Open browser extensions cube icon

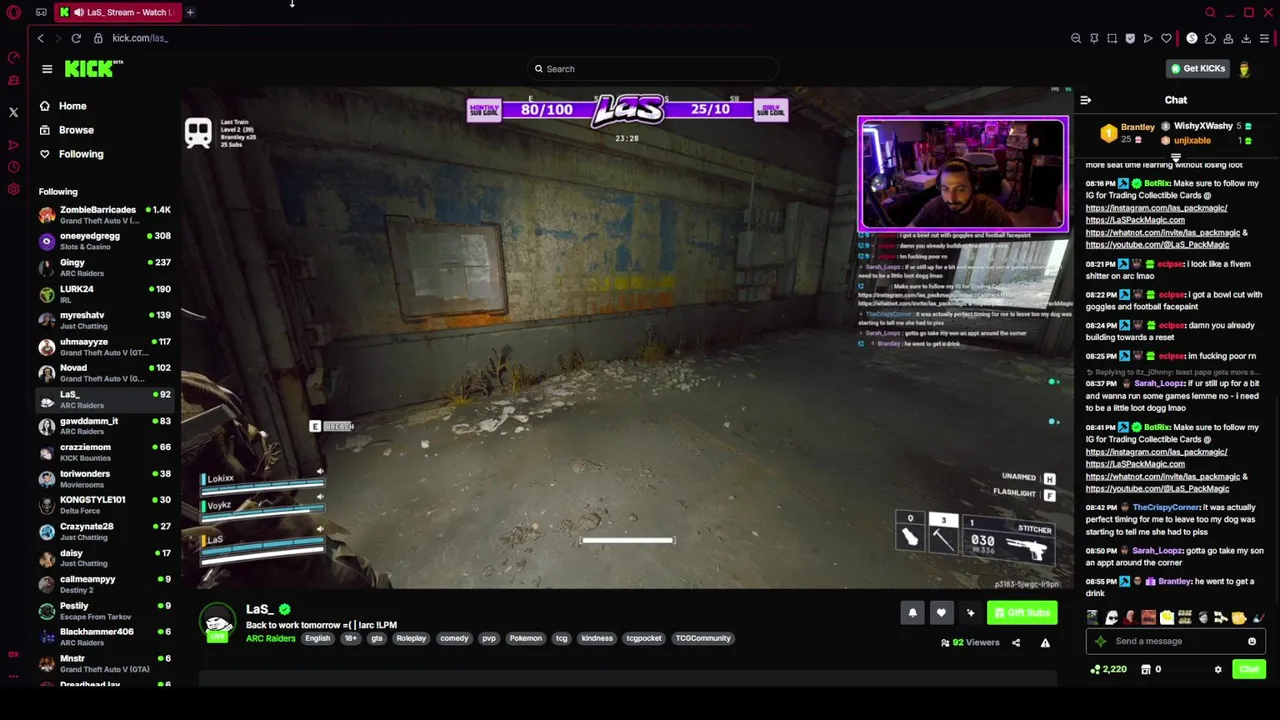click(1210, 39)
